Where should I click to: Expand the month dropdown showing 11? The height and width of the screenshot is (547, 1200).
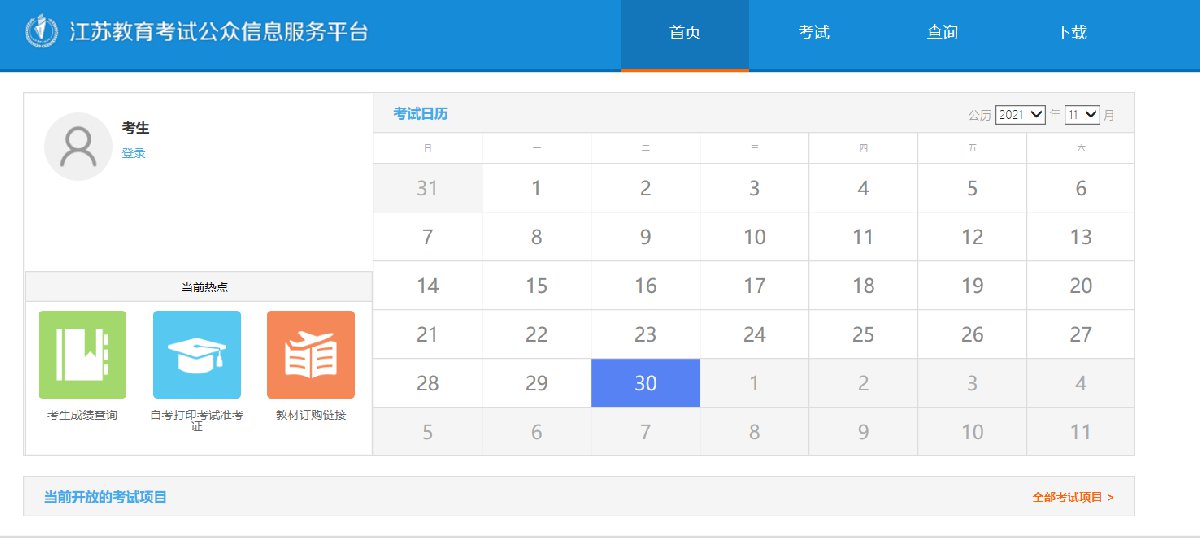pos(1082,115)
